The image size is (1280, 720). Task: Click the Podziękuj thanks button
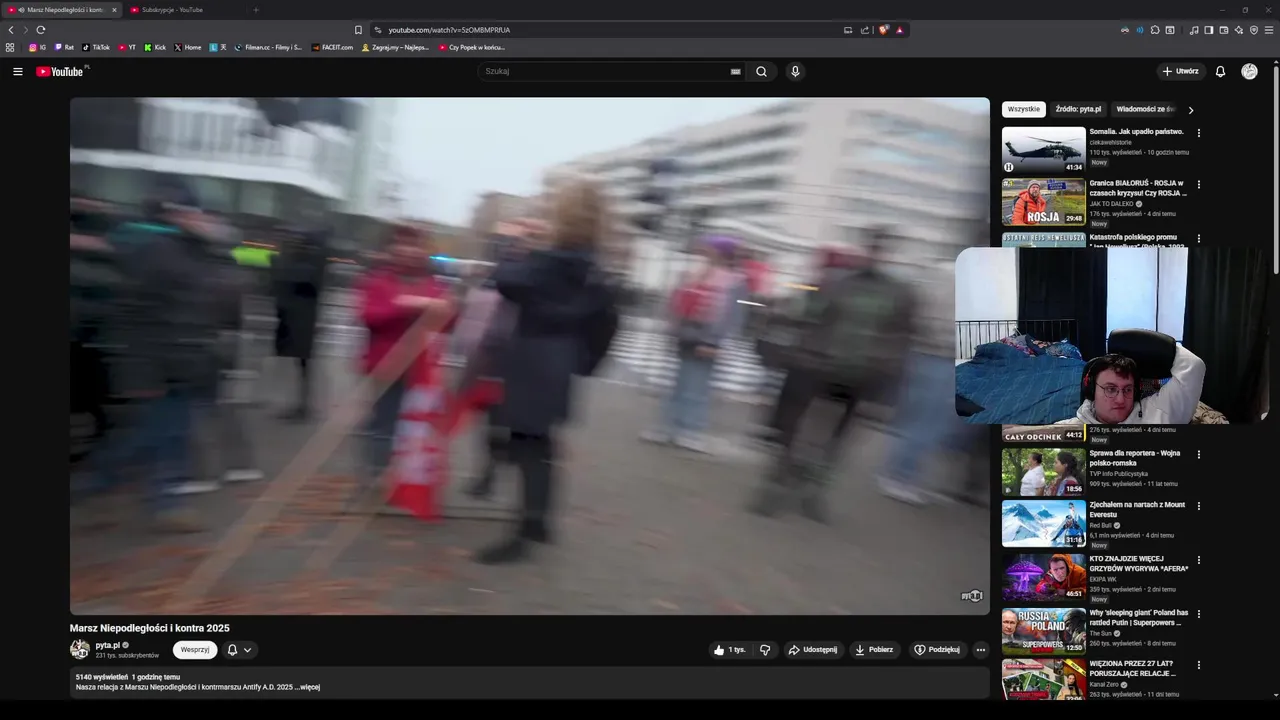937,649
